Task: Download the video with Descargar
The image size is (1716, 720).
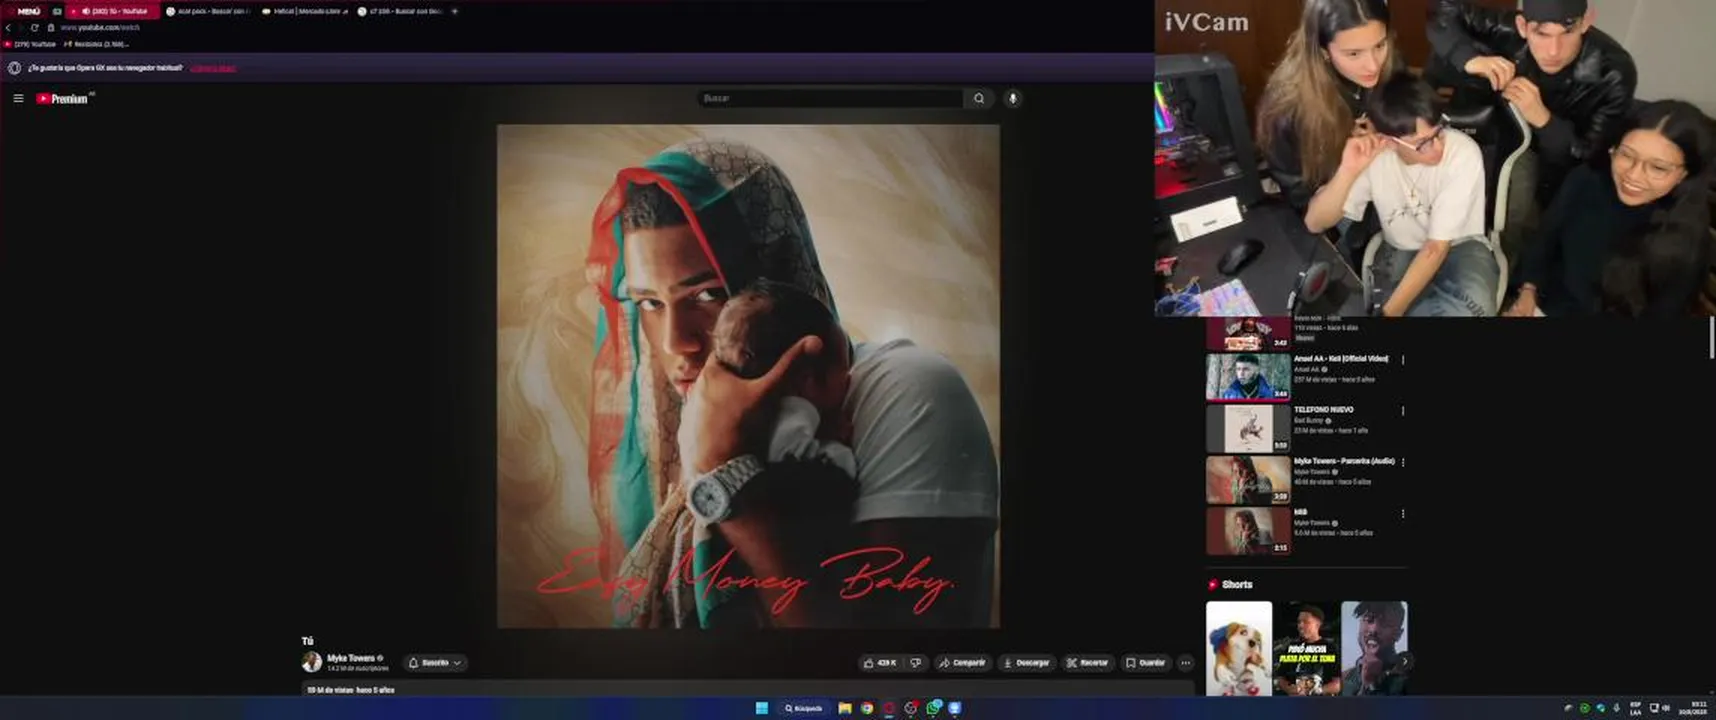Action: [x=1026, y=663]
